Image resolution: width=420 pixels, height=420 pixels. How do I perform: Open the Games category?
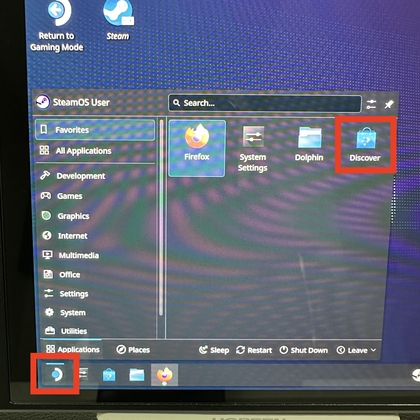click(x=62, y=196)
